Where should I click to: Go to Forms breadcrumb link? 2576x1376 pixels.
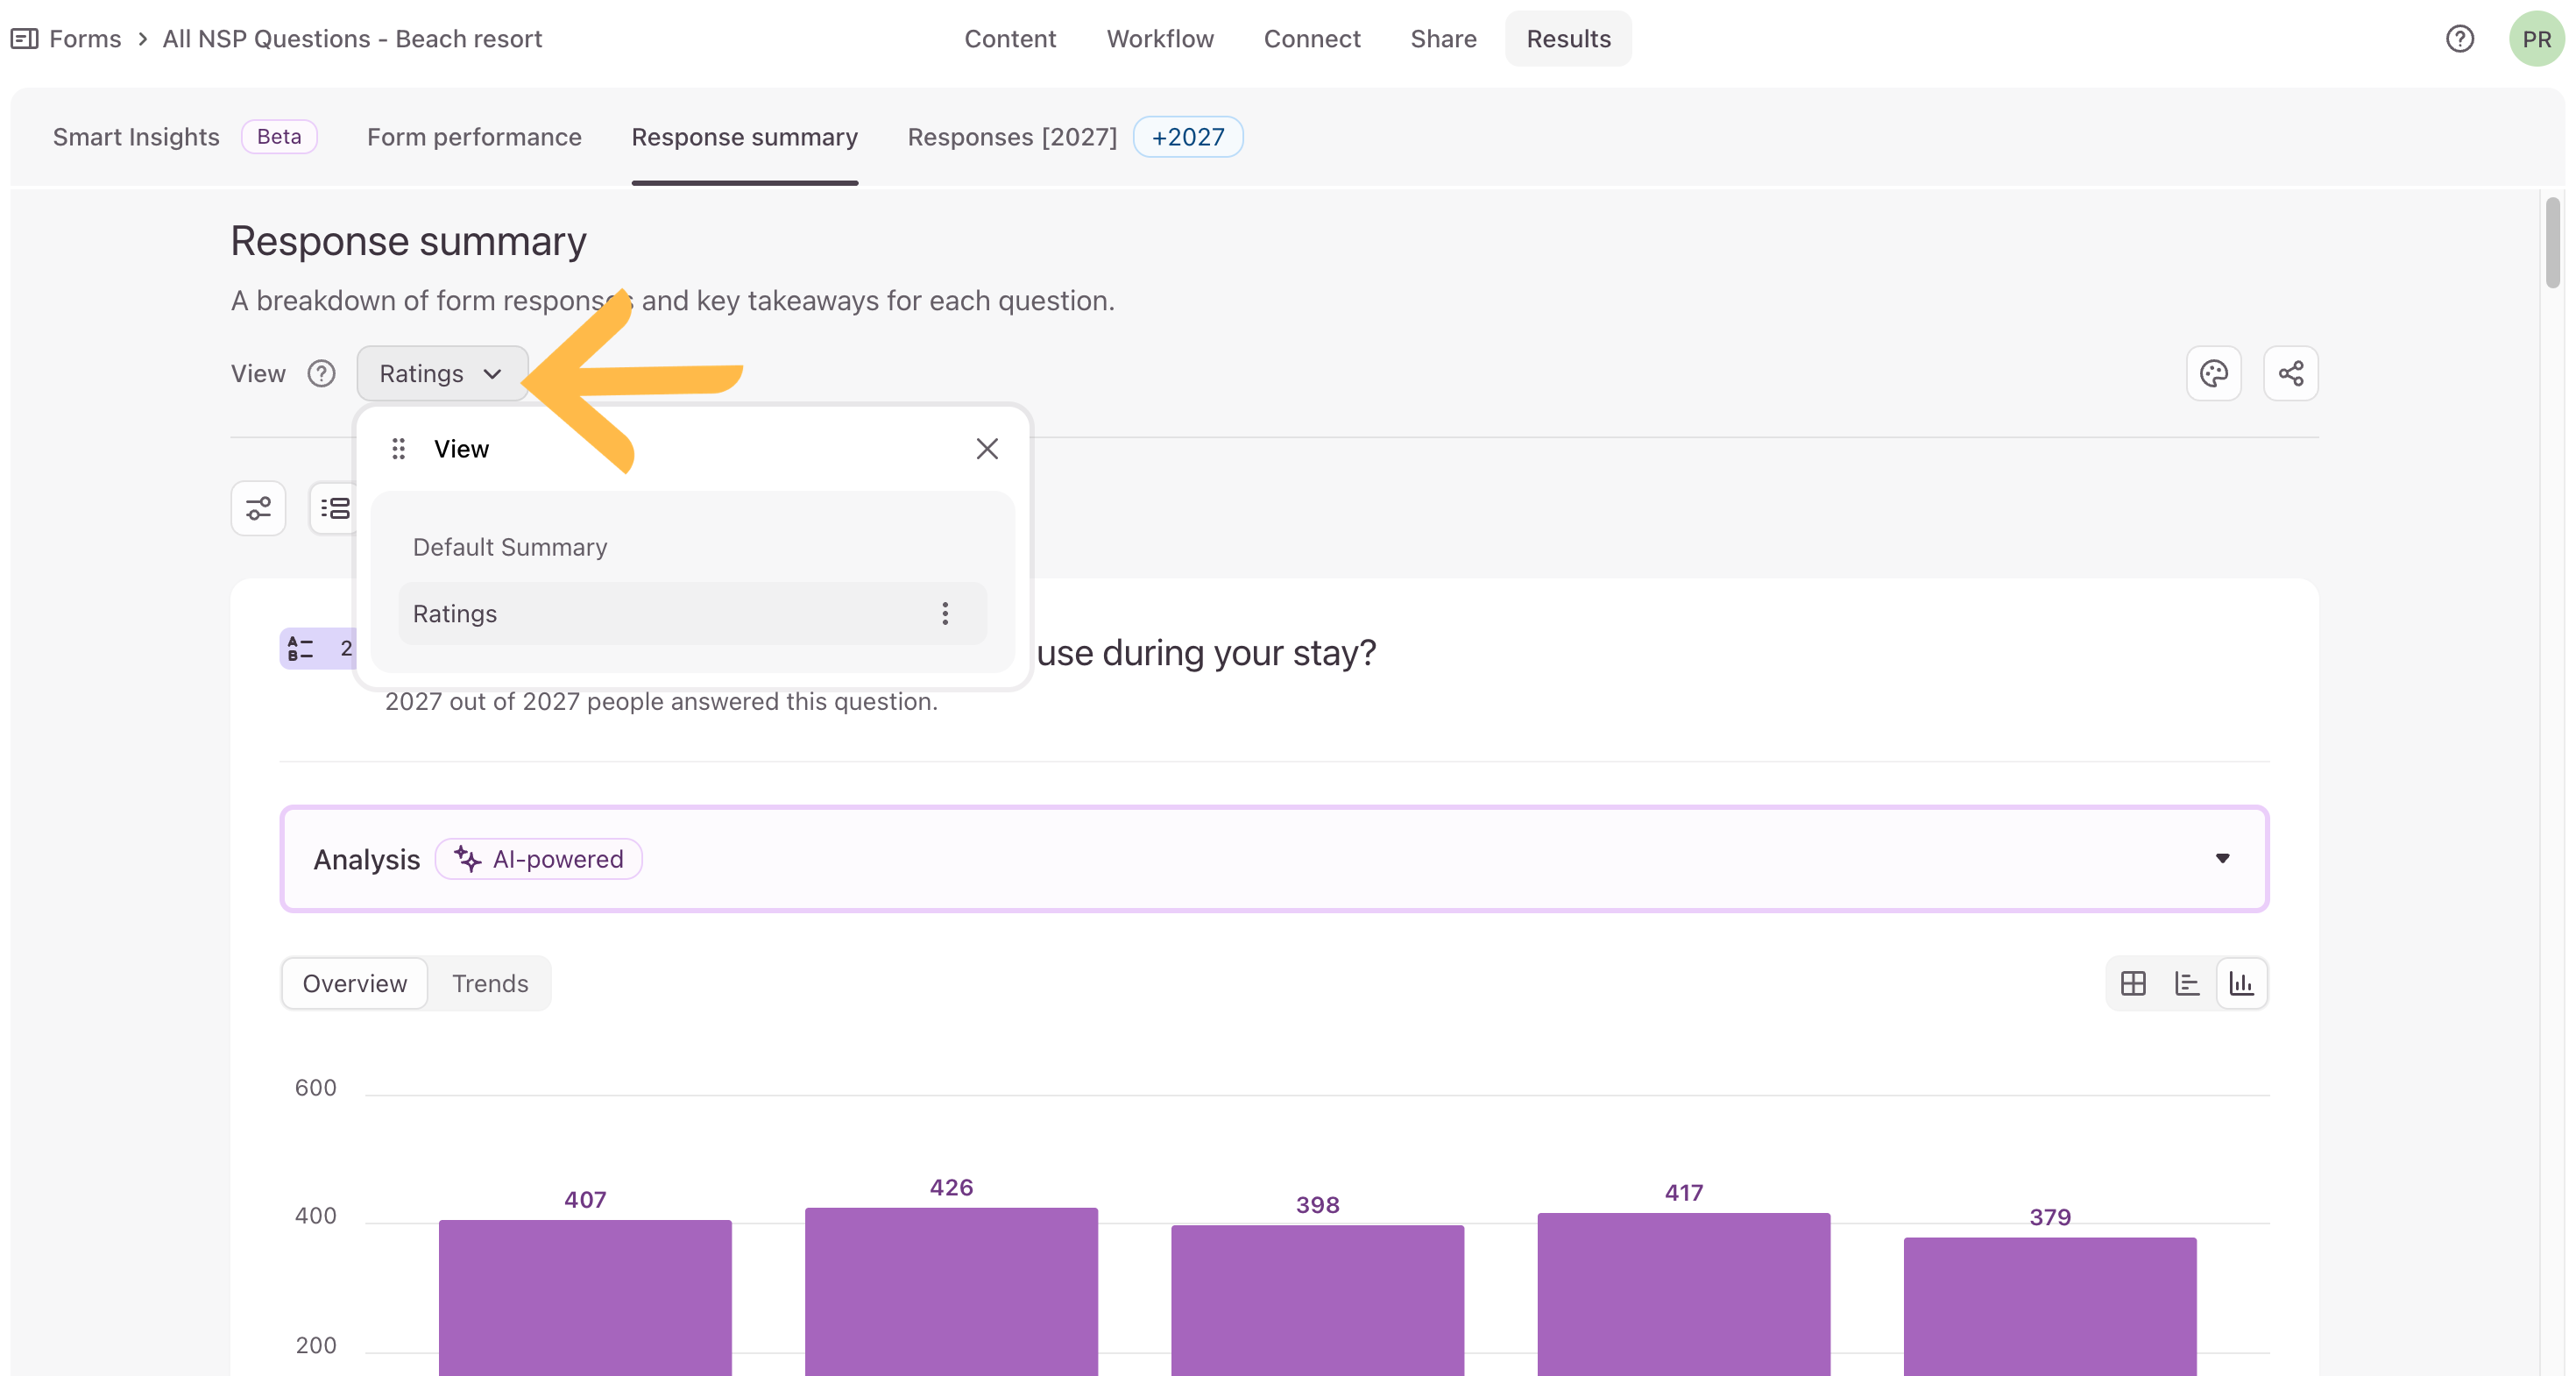tap(85, 39)
